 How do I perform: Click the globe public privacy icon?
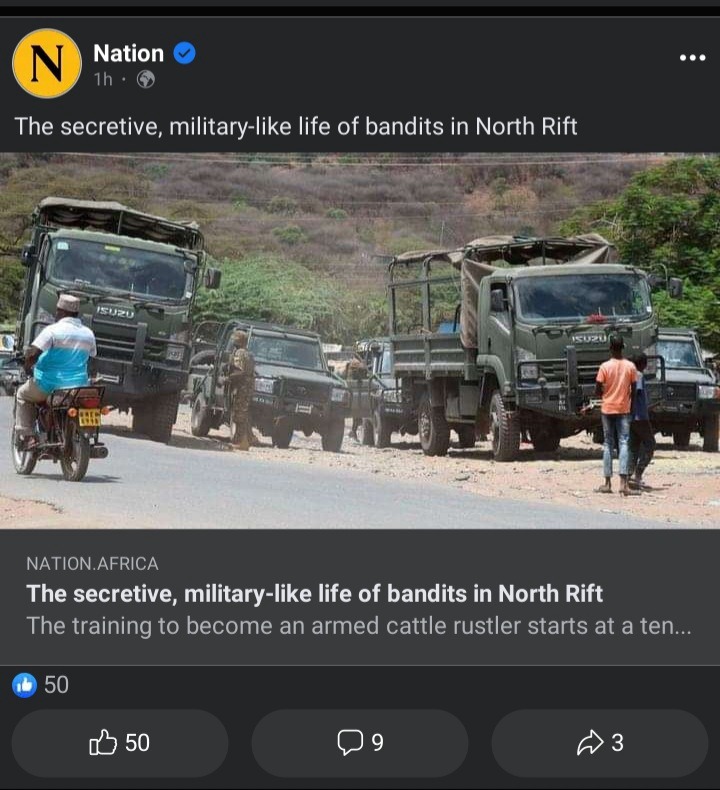[146, 80]
